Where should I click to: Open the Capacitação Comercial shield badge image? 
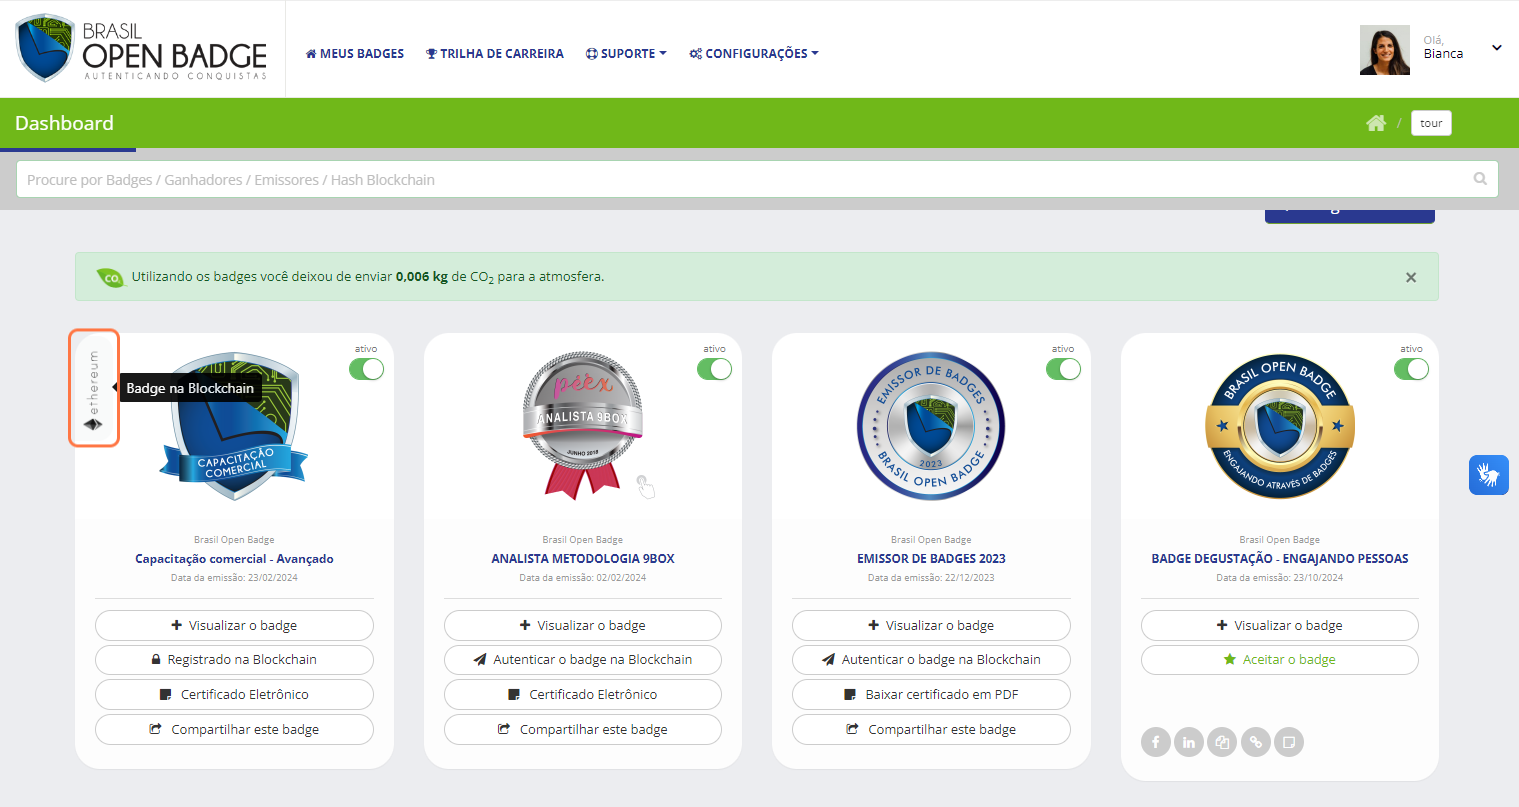(234, 426)
